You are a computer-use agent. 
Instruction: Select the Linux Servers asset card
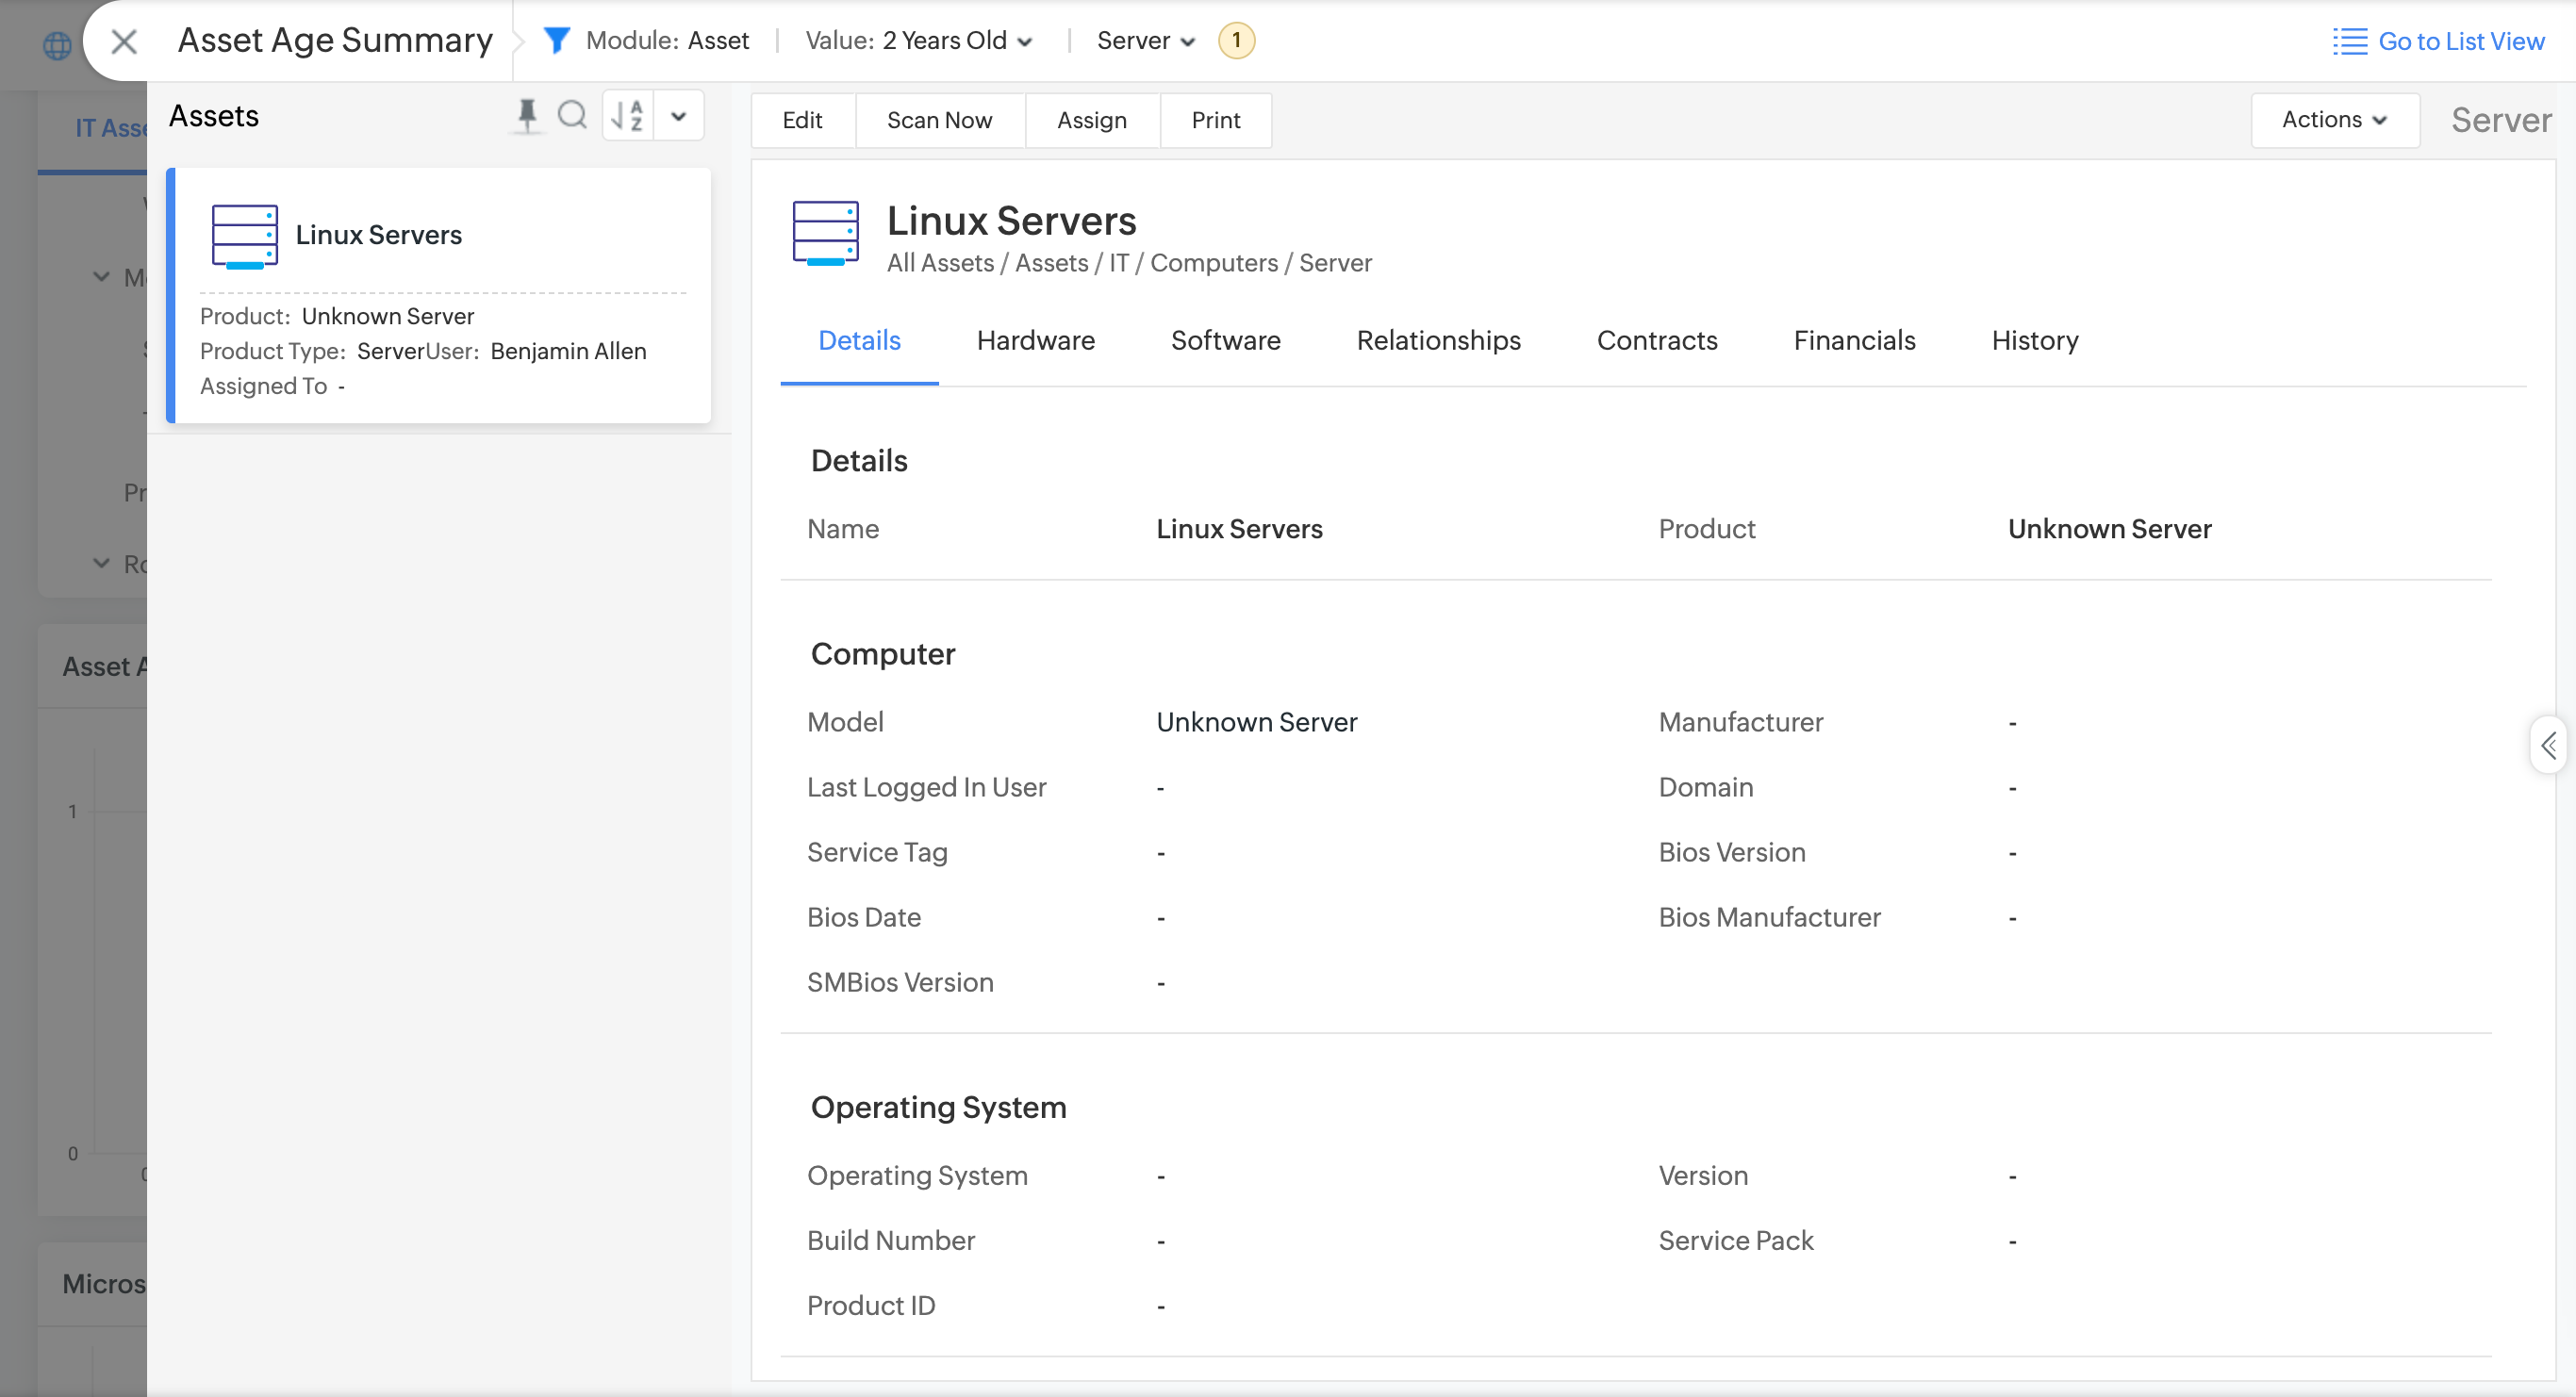[x=440, y=295]
